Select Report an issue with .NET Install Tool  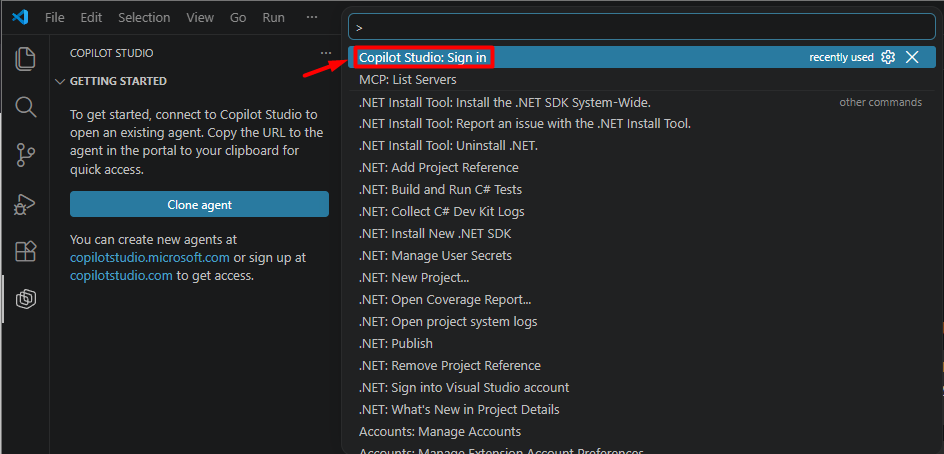(642, 124)
